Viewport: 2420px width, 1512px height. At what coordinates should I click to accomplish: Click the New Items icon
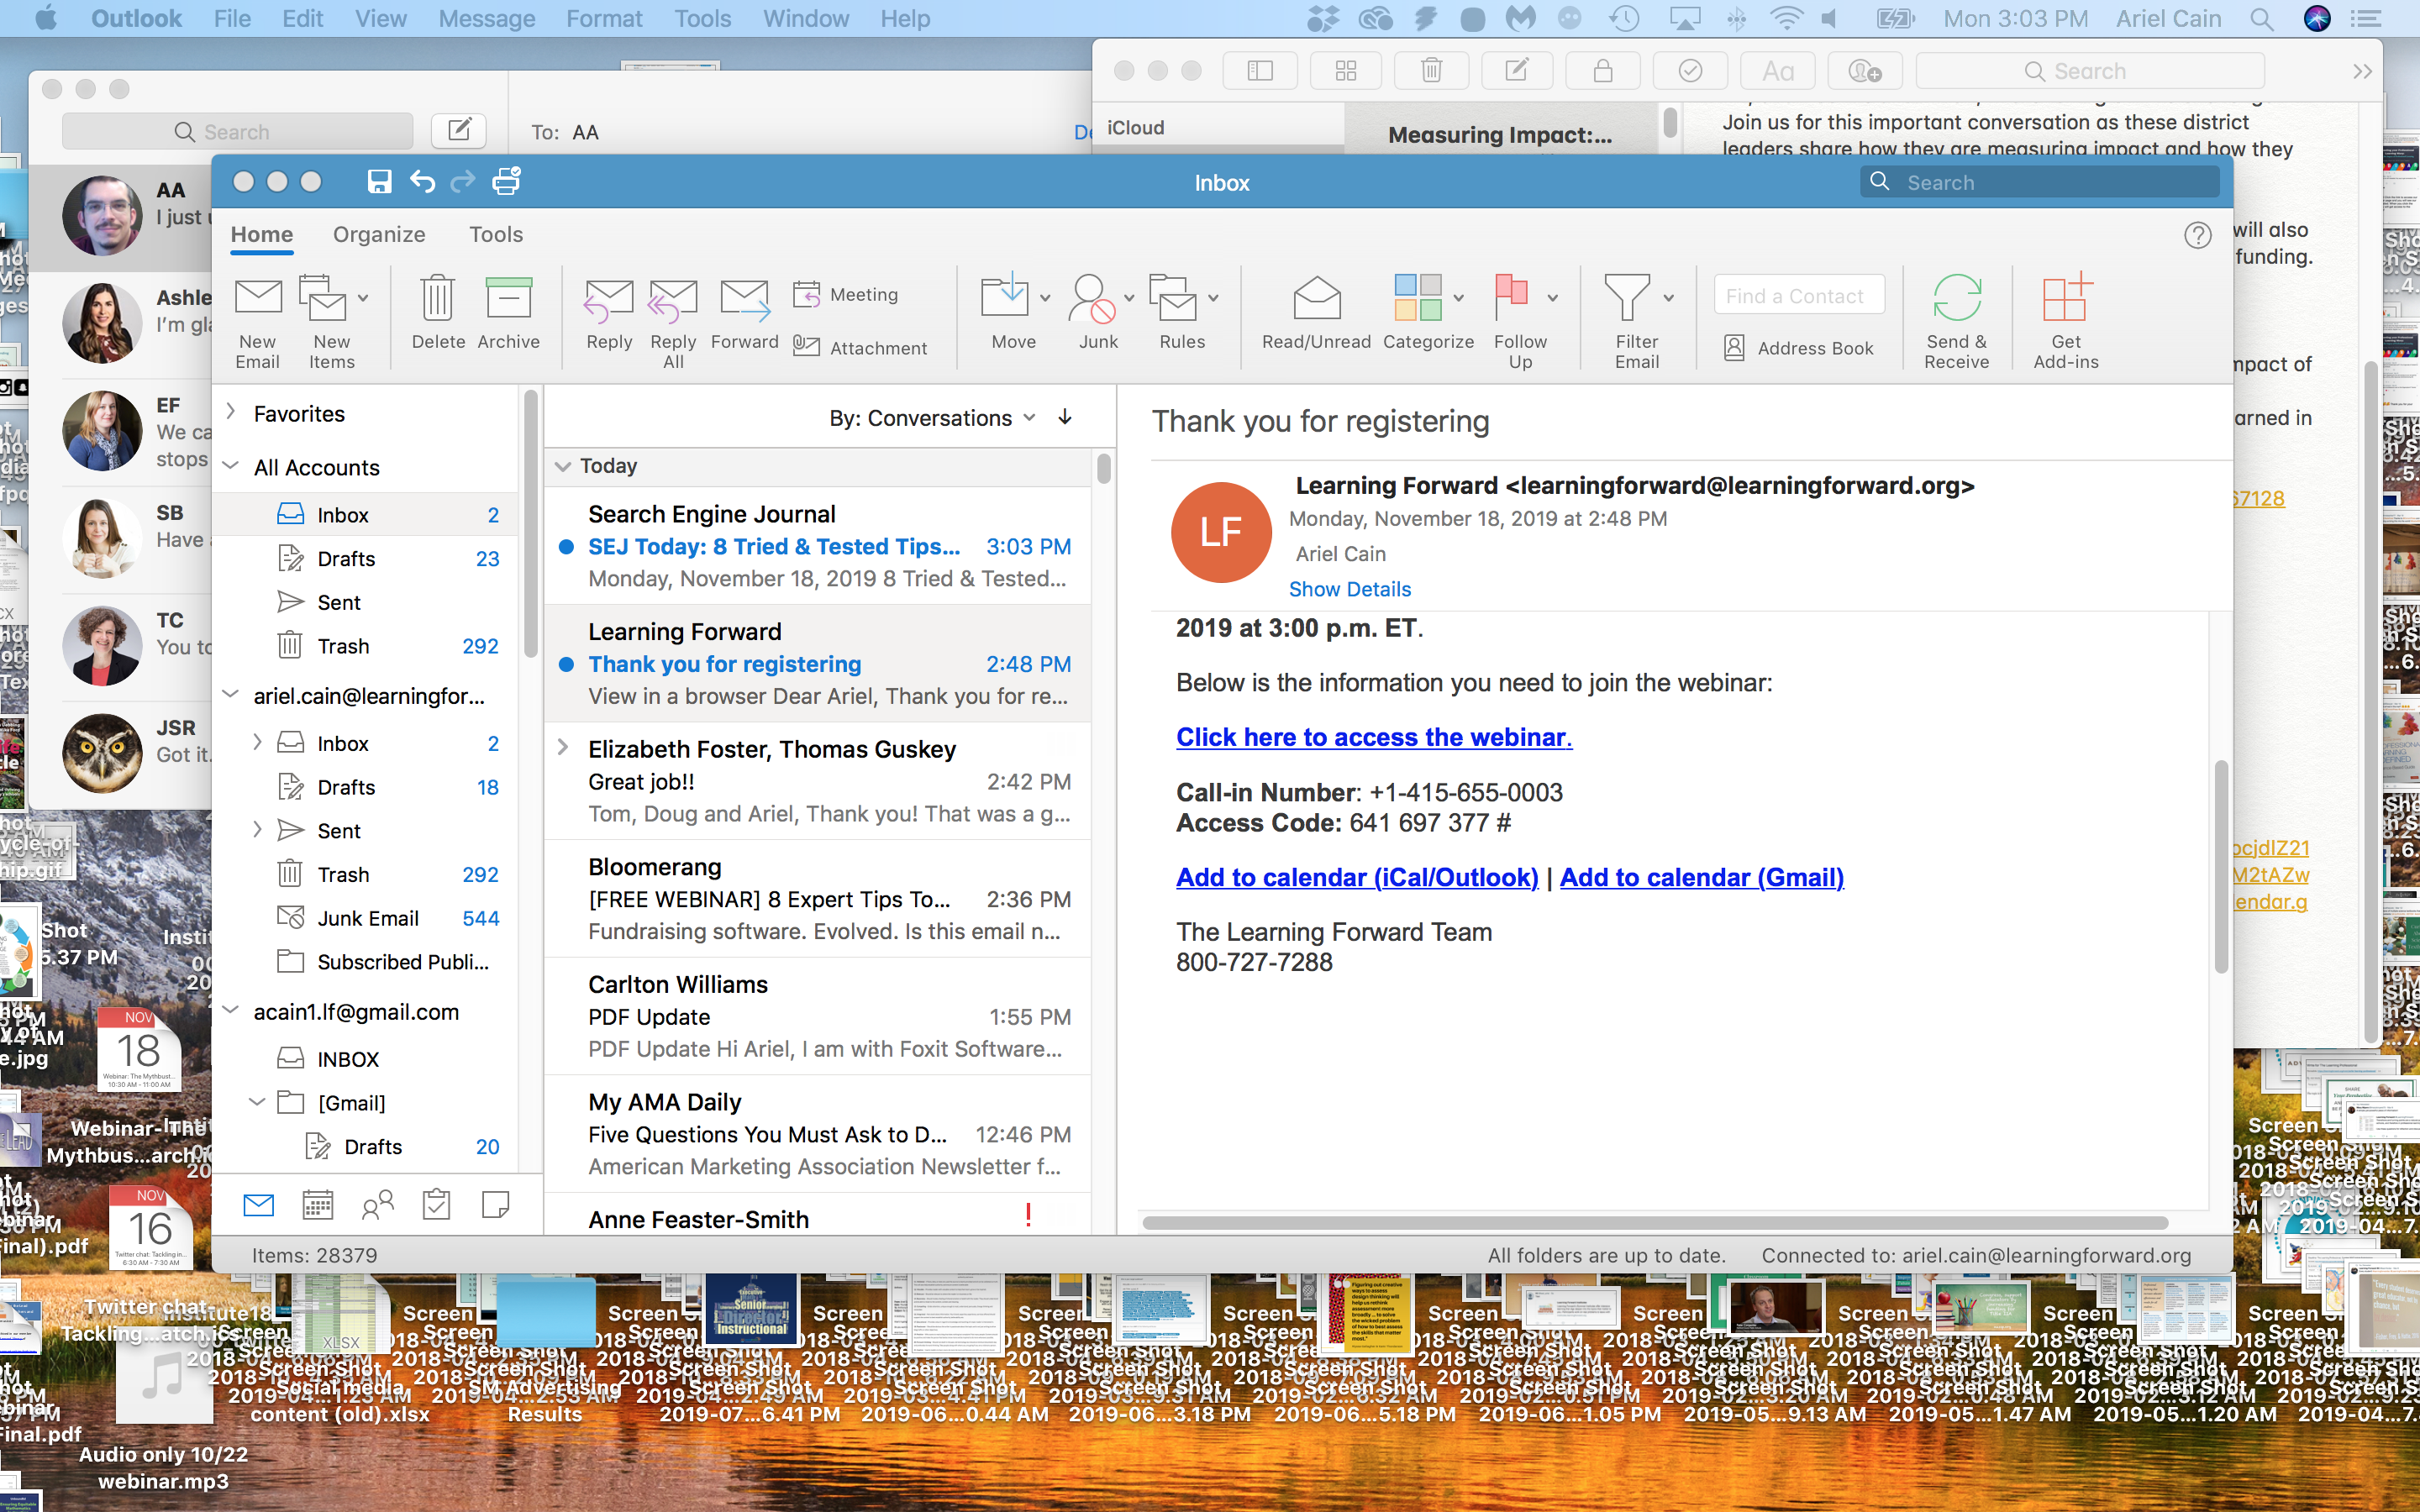323,298
